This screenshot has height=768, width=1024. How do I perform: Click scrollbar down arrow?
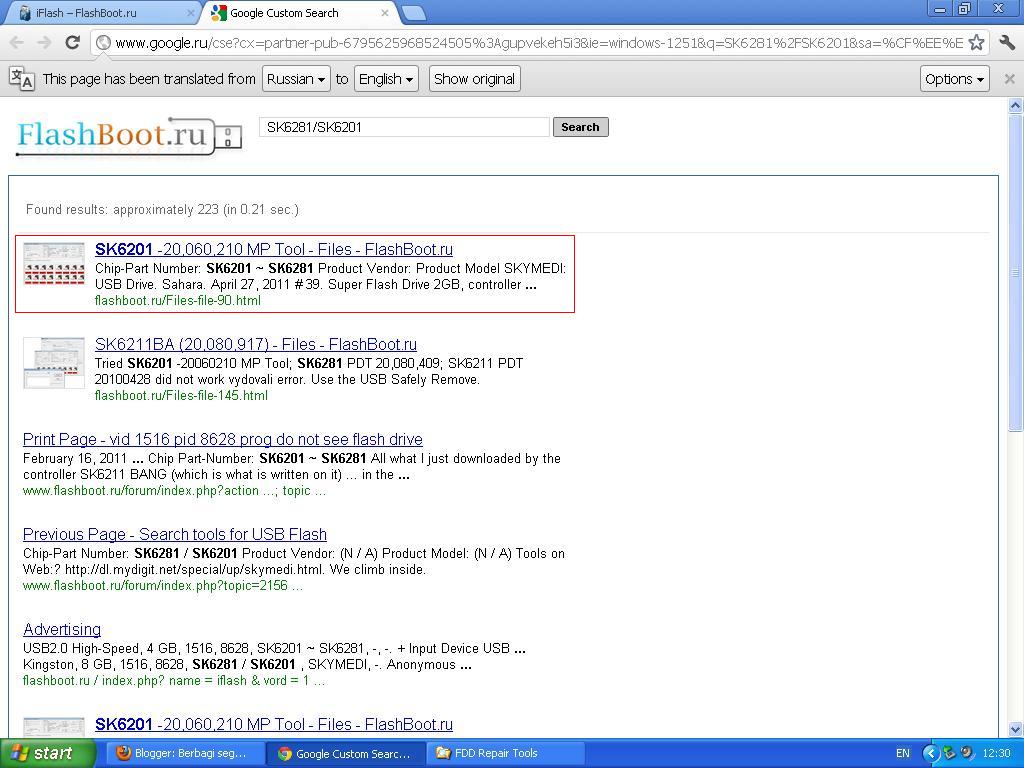(x=1015, y=729)
